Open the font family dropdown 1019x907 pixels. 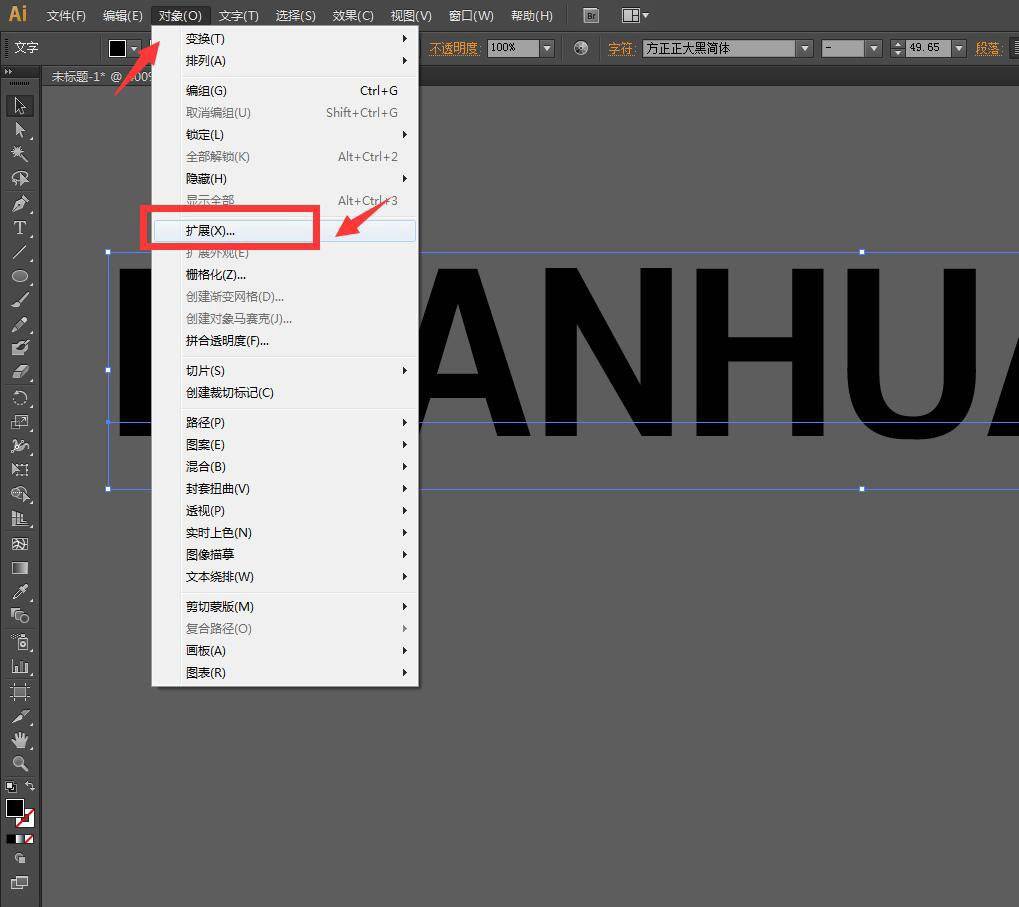[804, 48]
